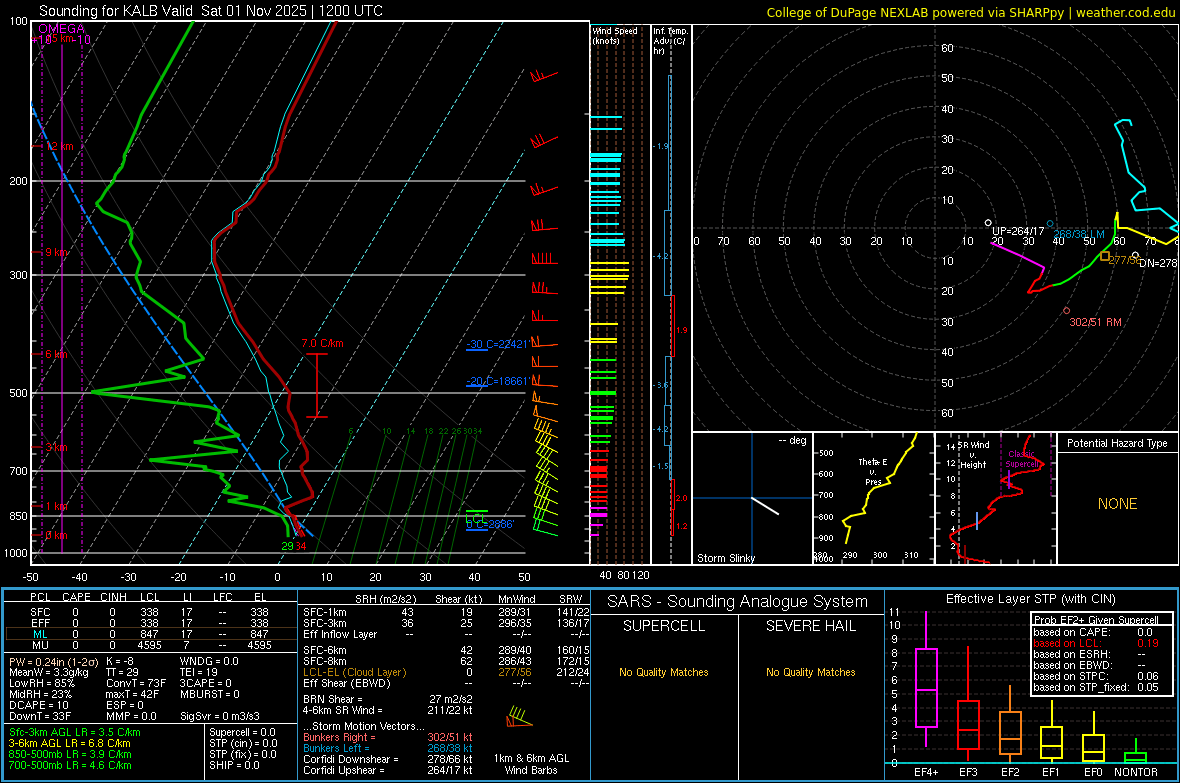The image size is (1180, 783).
Task: Click the 268/38 LM hodograph marker
Action: 1051,224
